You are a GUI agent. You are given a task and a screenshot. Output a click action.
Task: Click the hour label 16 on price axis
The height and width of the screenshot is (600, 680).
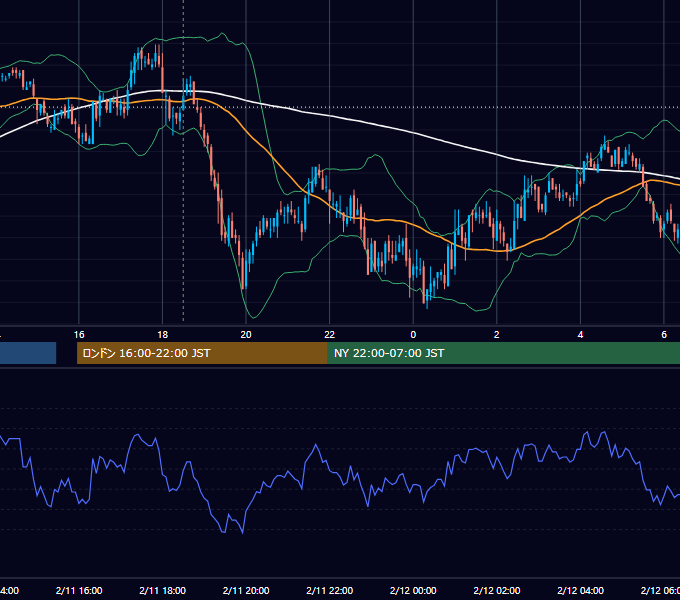click(79, 335)
